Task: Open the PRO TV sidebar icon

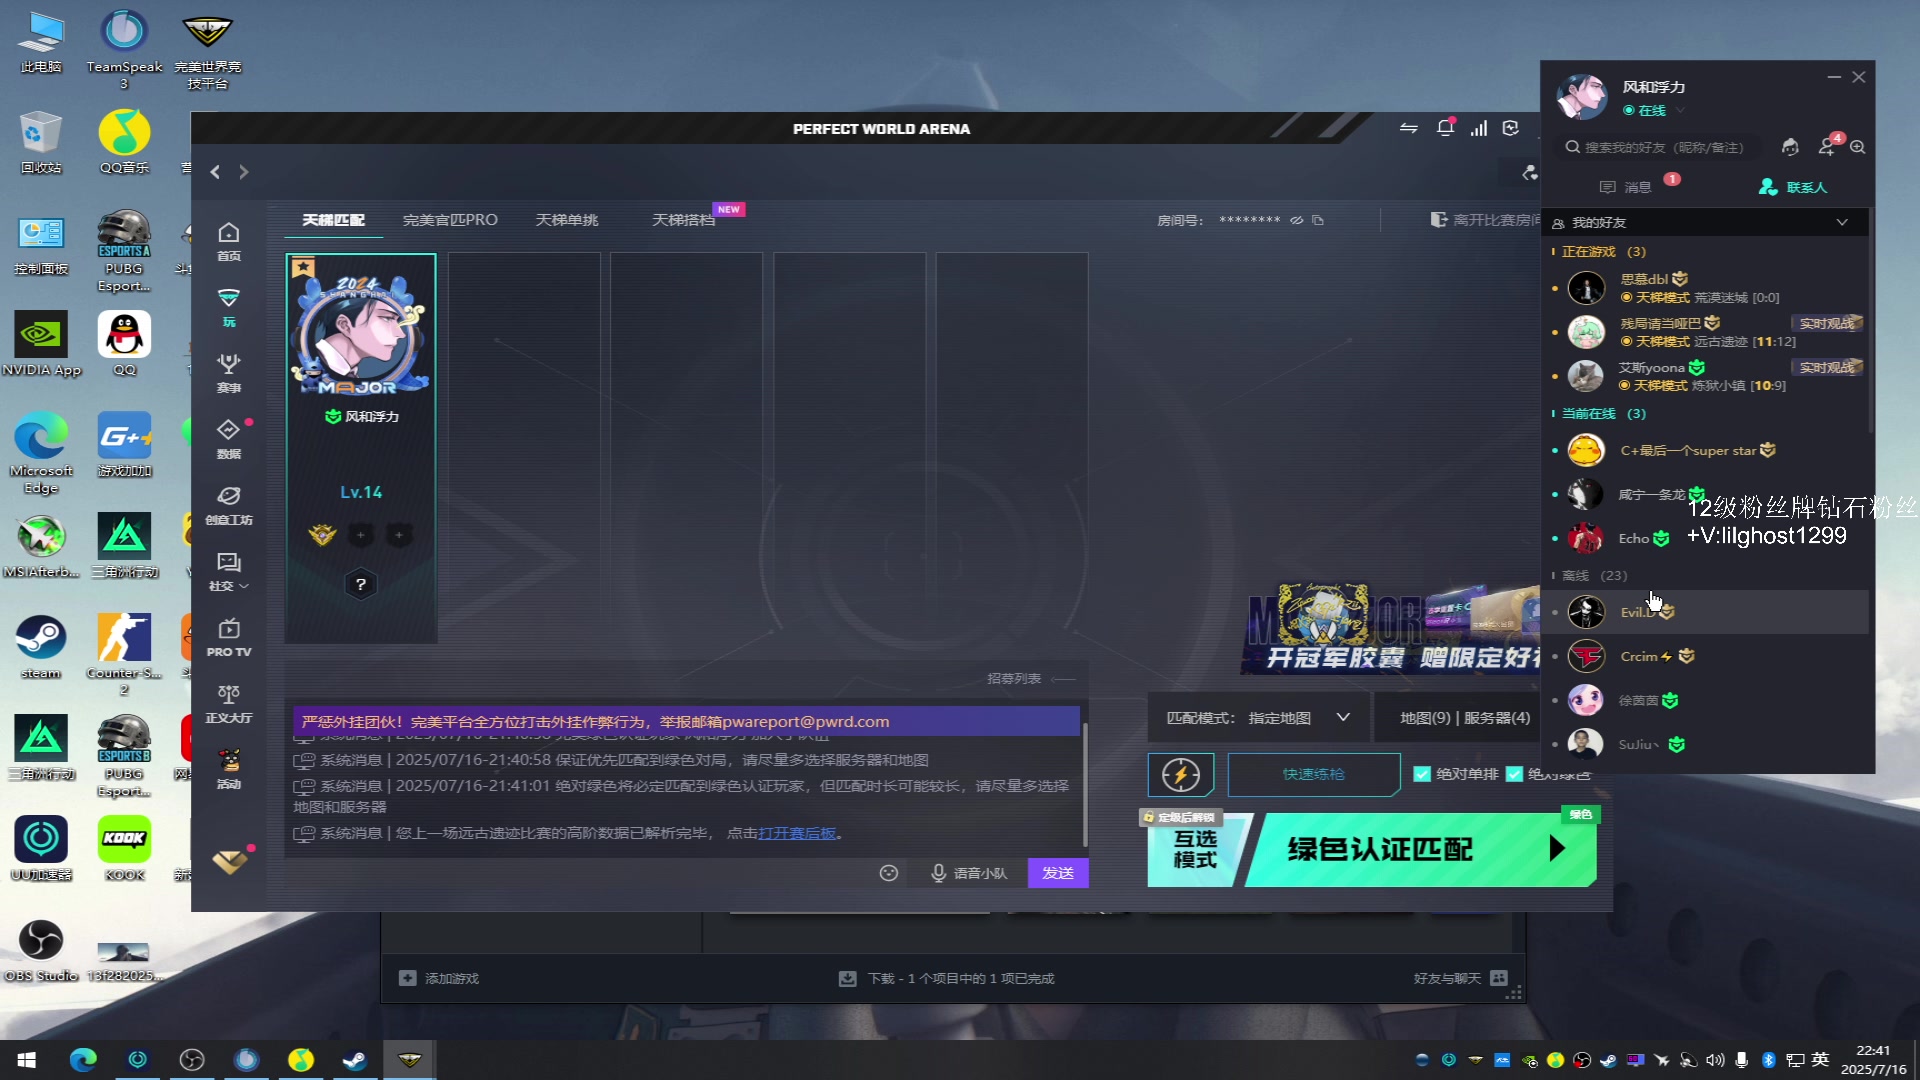Action: 229,637
